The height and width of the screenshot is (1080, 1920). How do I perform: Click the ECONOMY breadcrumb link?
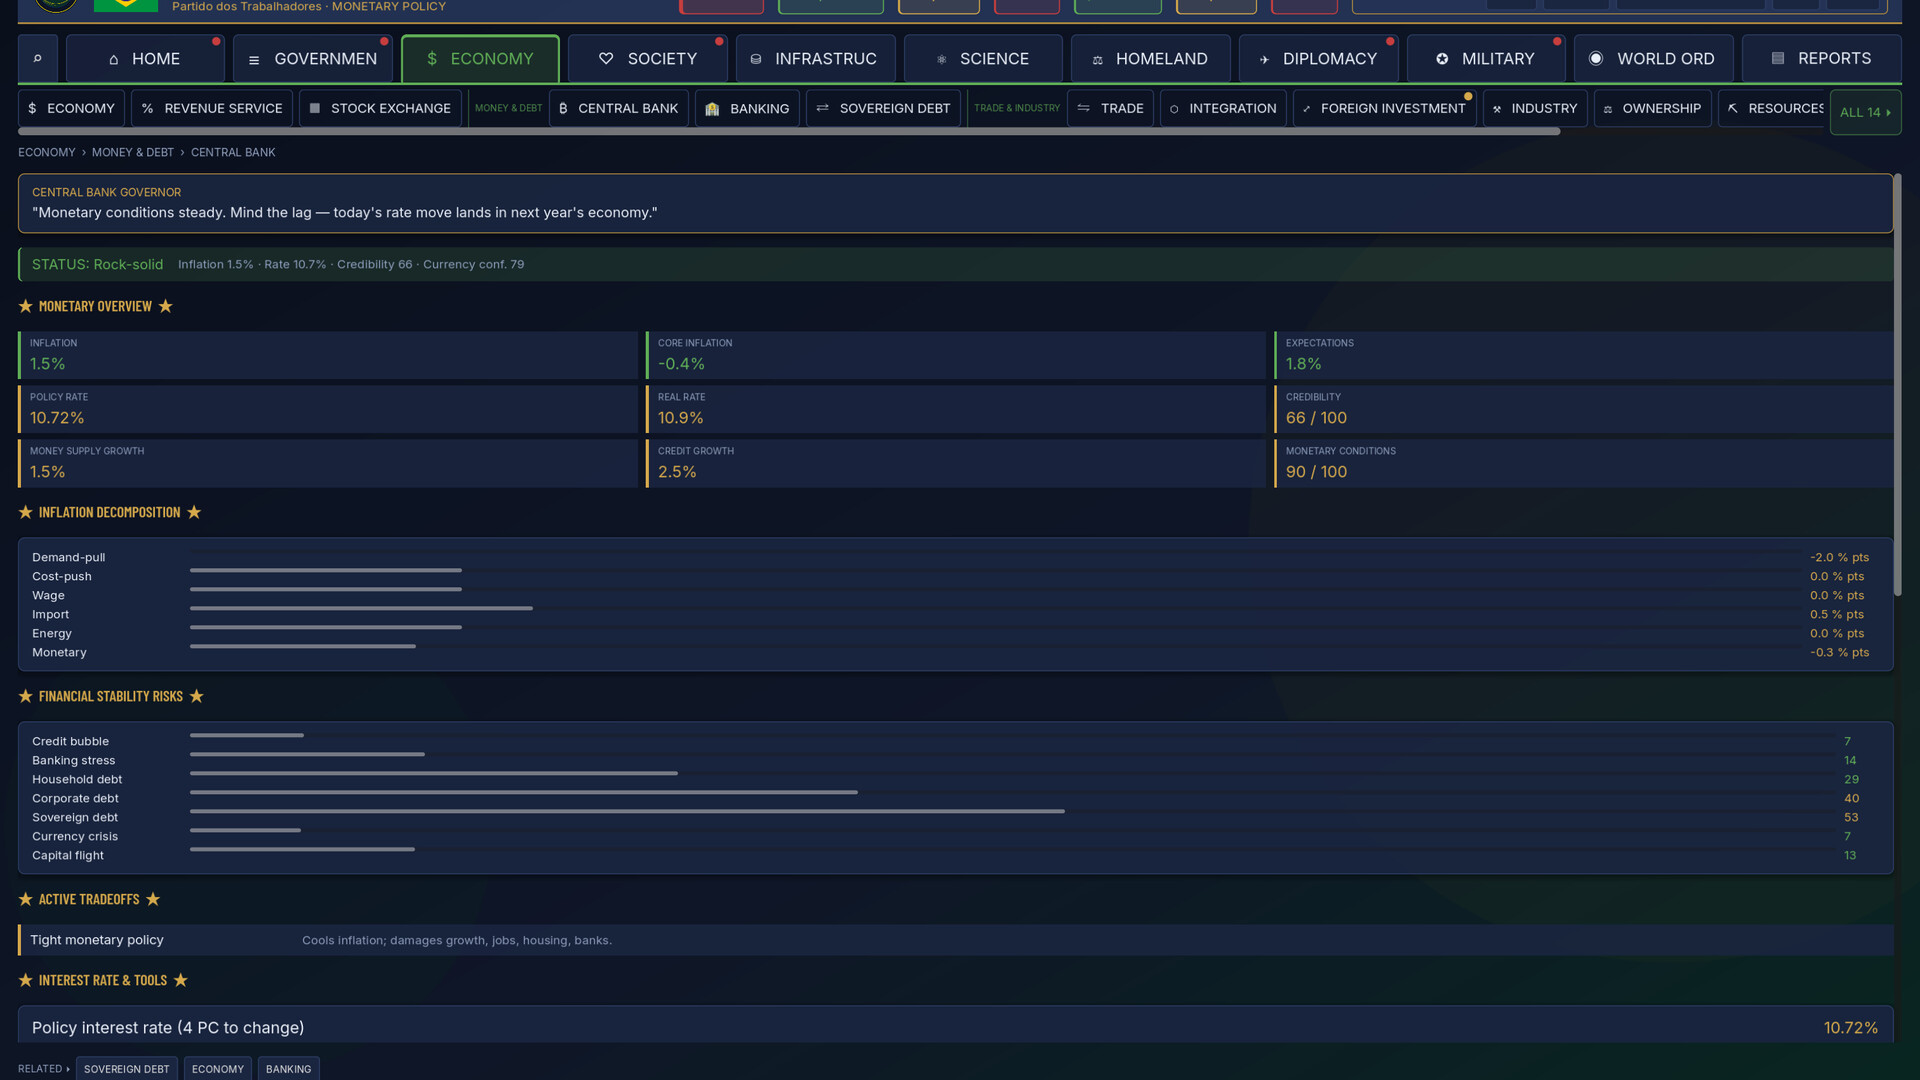(47, 152)
